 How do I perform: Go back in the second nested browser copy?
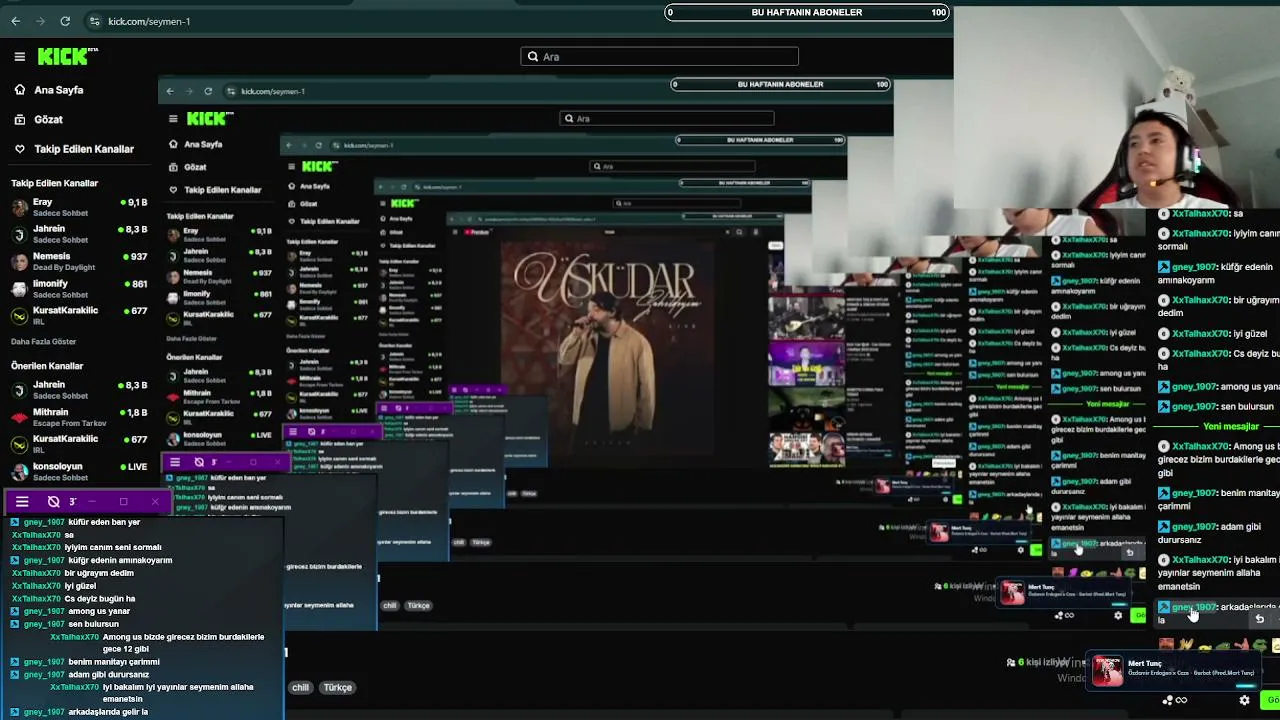(x=291, y=145)
